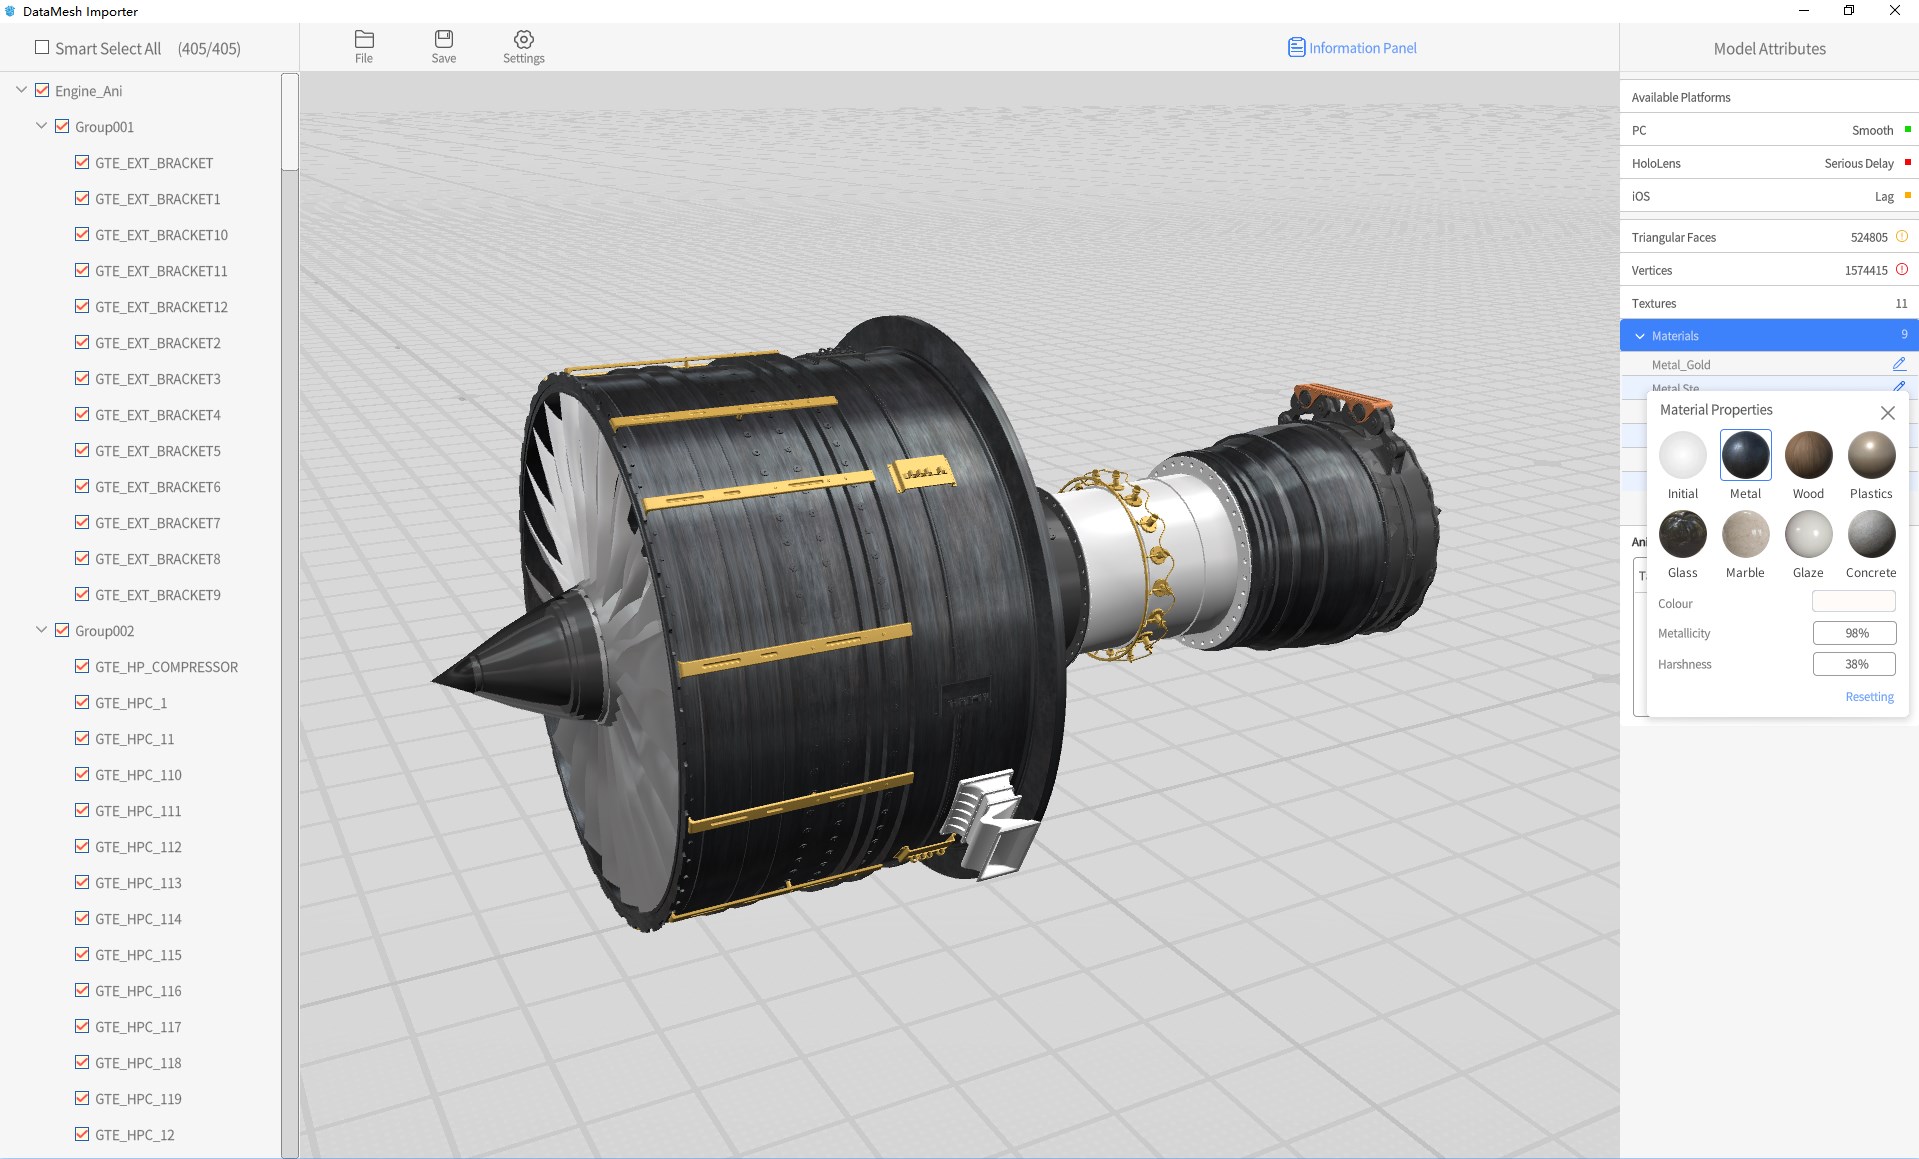The width and height of the screenshot is (1919, 1159).
Task: Click the Resetting link
Action: (x=1869, y=697)
